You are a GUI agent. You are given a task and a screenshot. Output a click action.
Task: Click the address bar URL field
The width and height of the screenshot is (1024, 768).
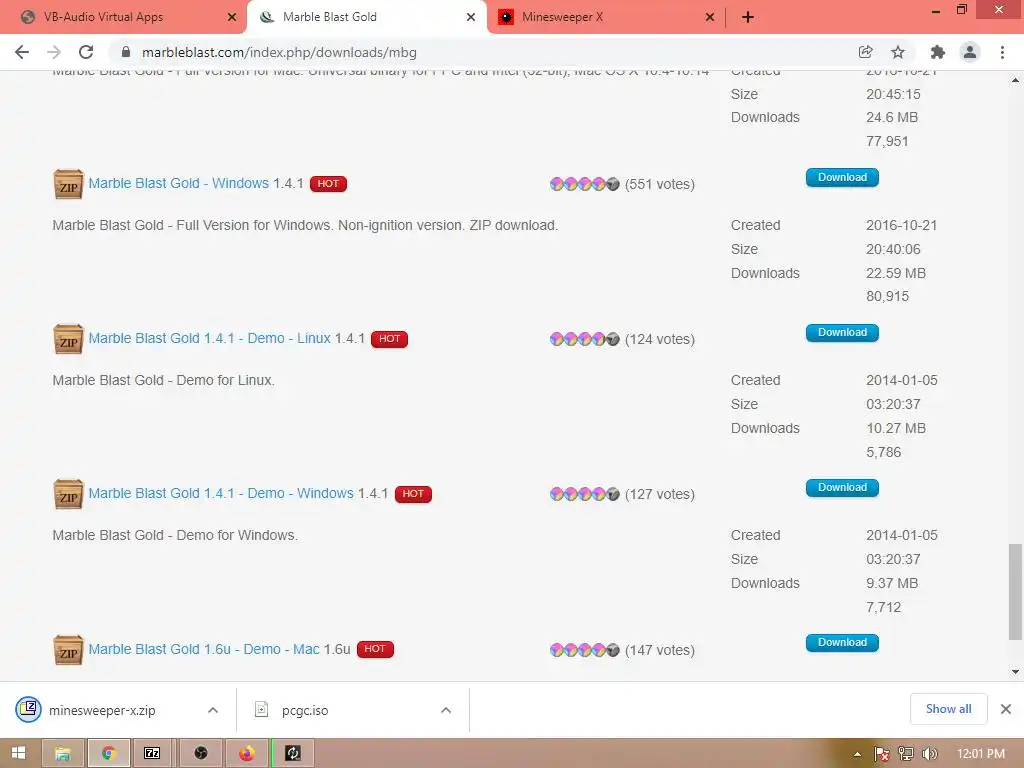pos(483,52)
